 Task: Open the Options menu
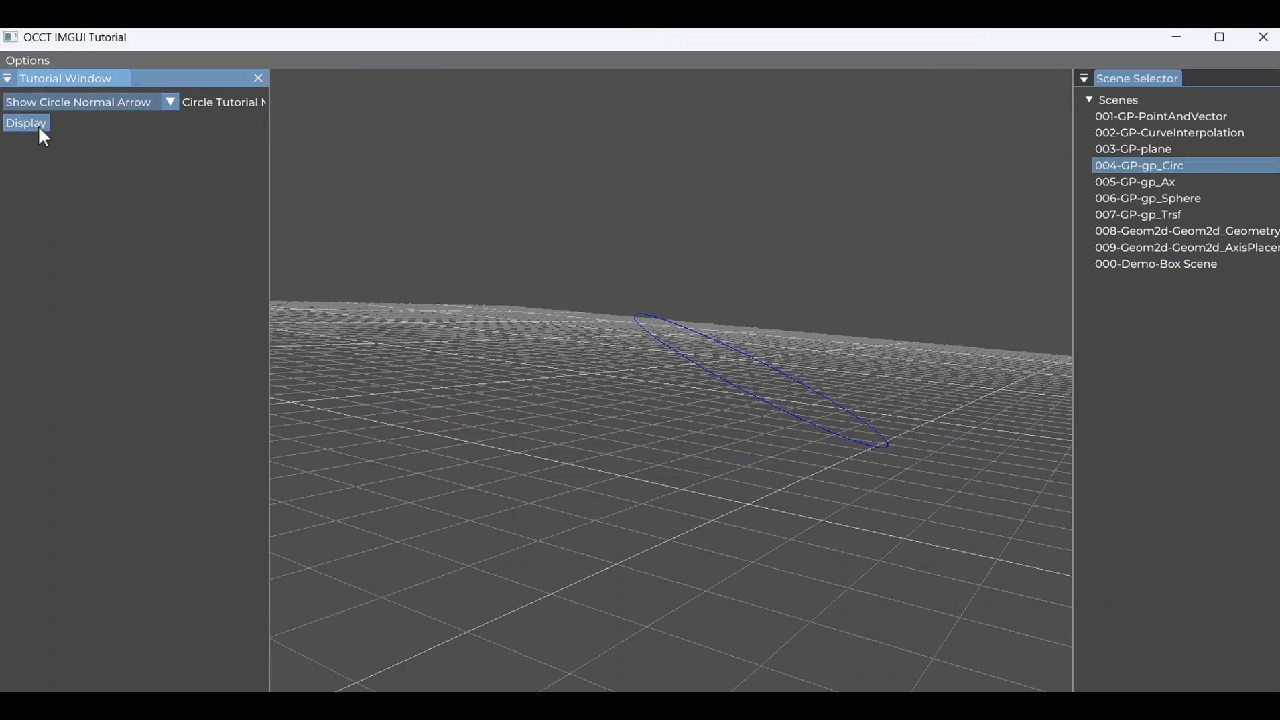28,61
